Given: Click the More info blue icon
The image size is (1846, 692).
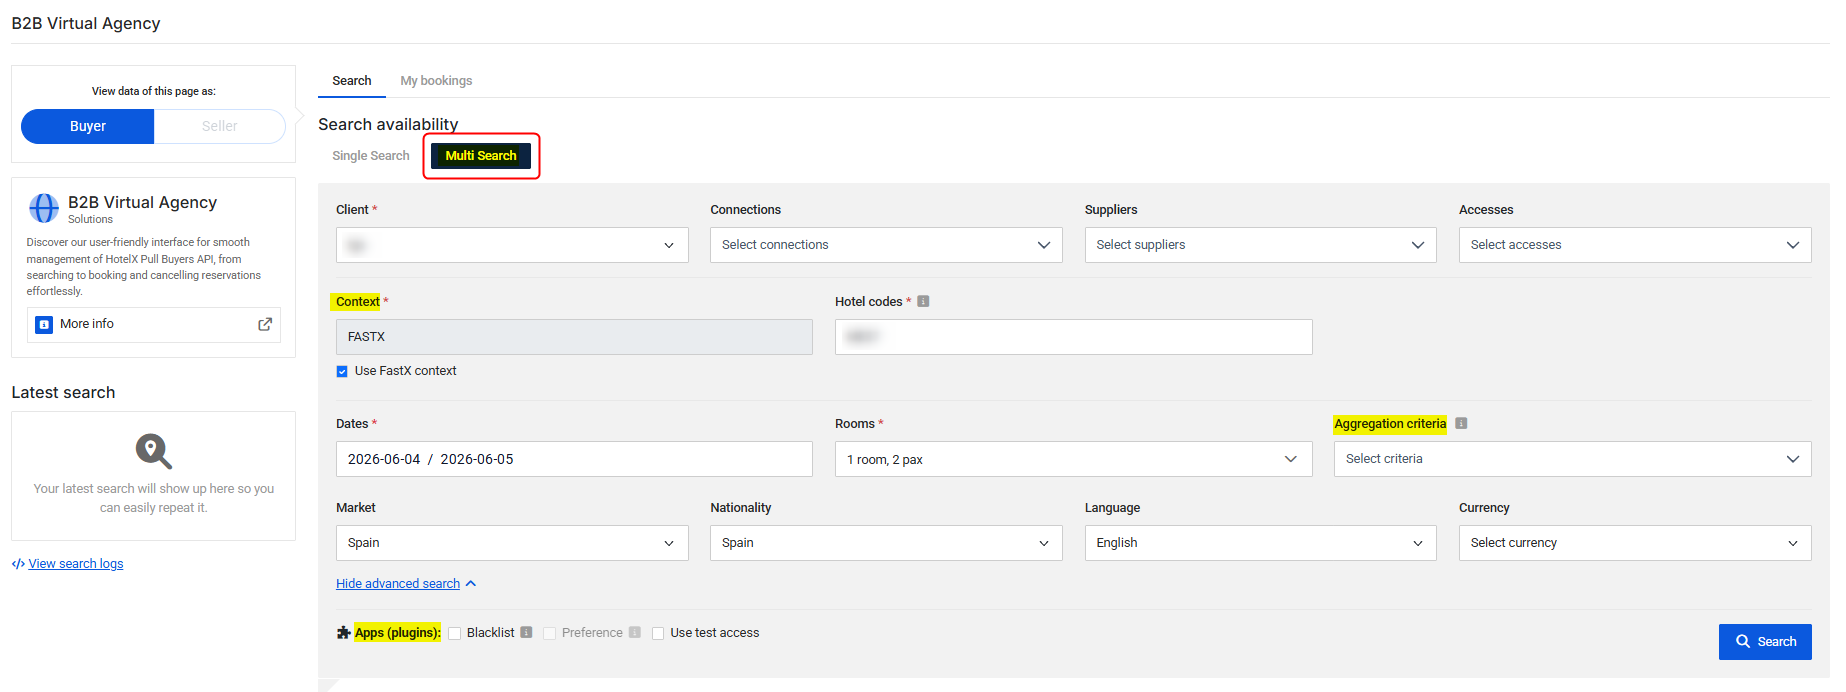Looking at the screenshot, I should tap(44, 325).
